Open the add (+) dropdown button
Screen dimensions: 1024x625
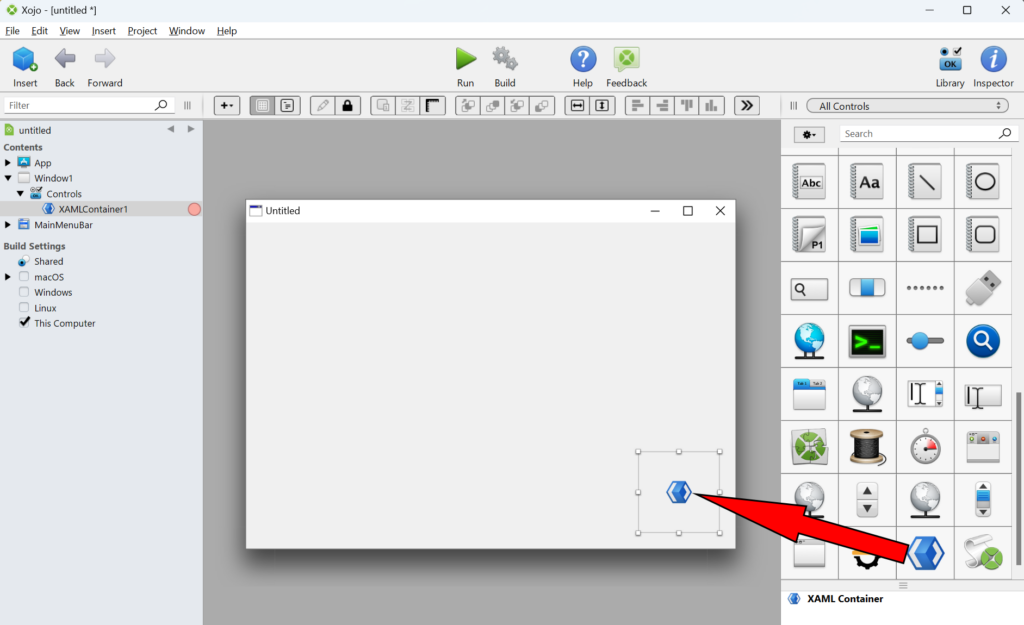(227, 105)
